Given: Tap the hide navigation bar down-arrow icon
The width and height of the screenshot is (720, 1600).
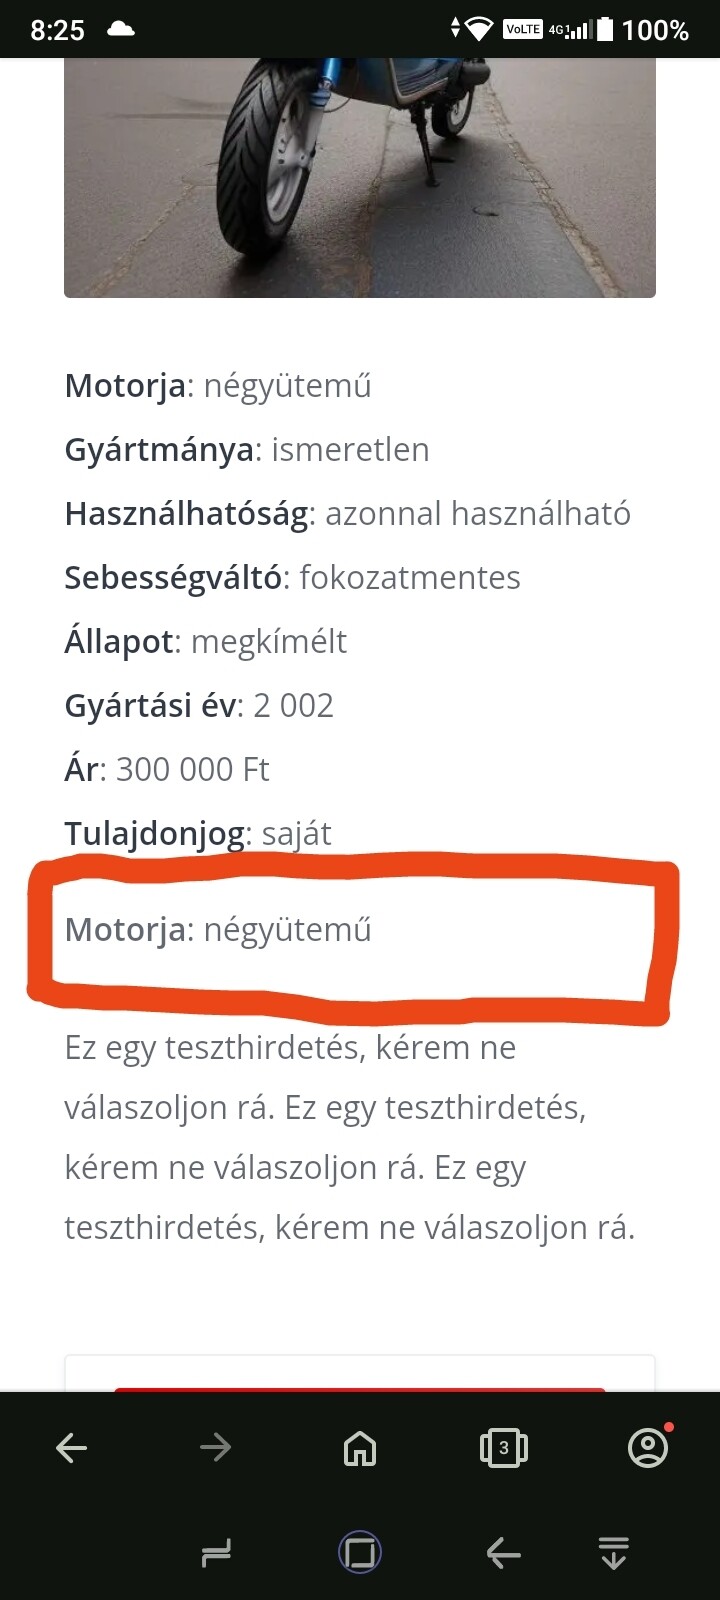Looking at the screenshot, I should click(613, 1553).
